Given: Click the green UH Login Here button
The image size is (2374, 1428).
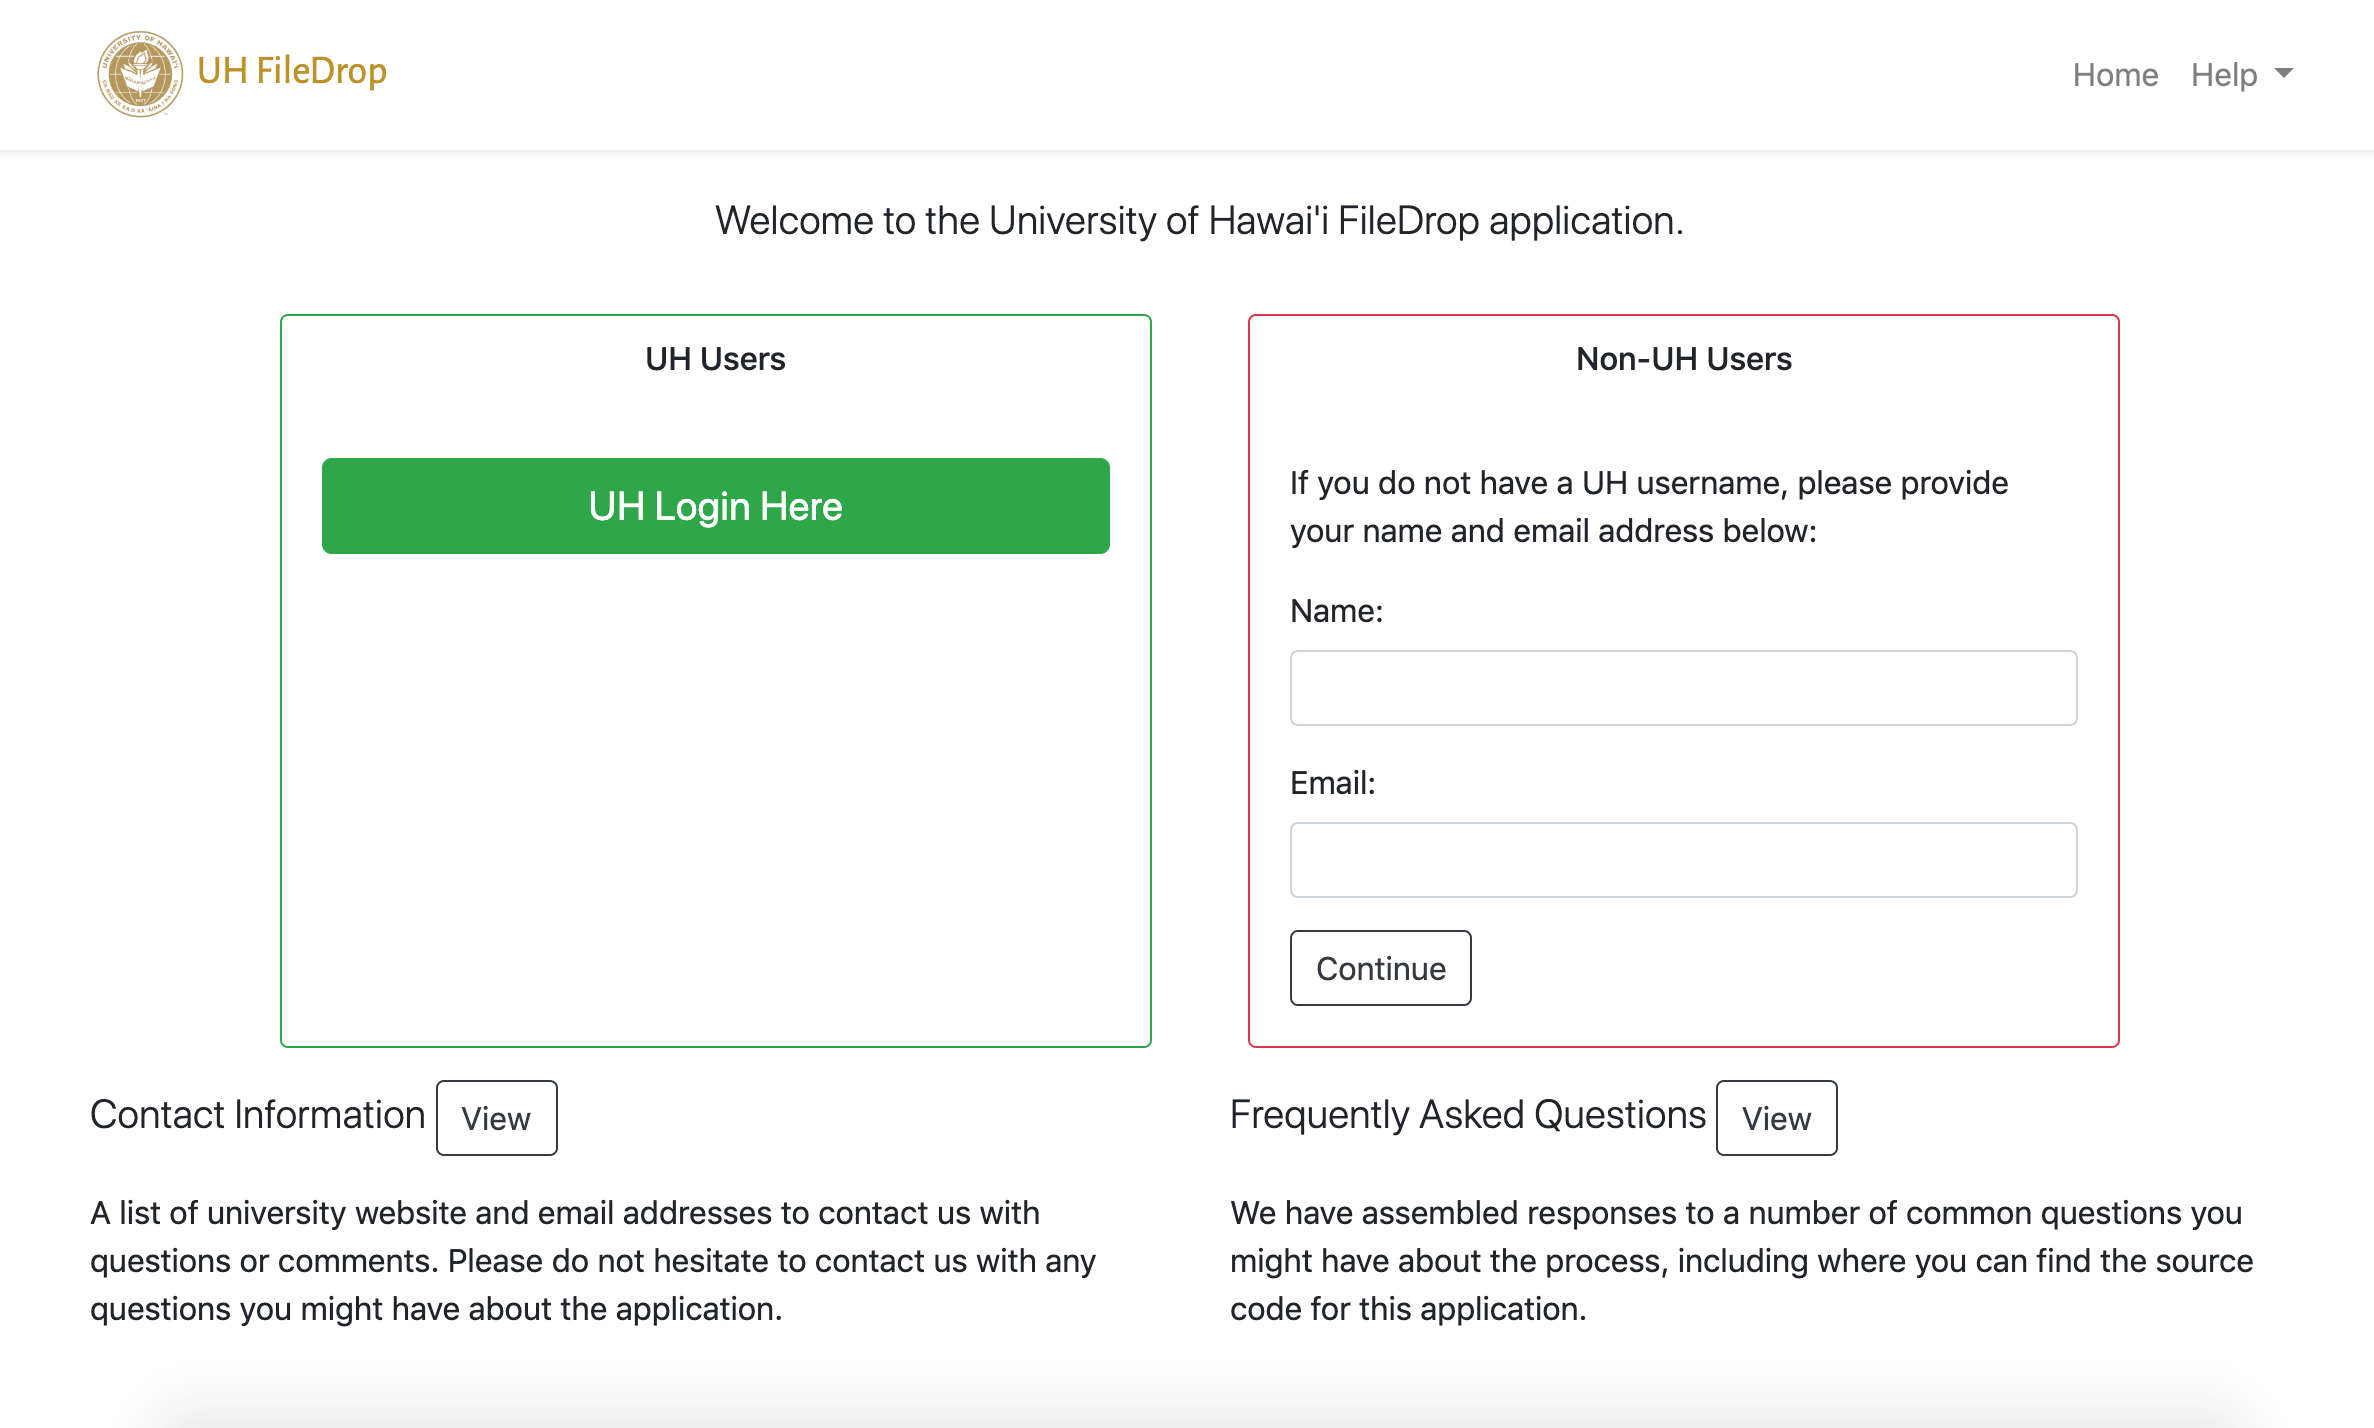Looking at the screenshot, I should [716, 506].
